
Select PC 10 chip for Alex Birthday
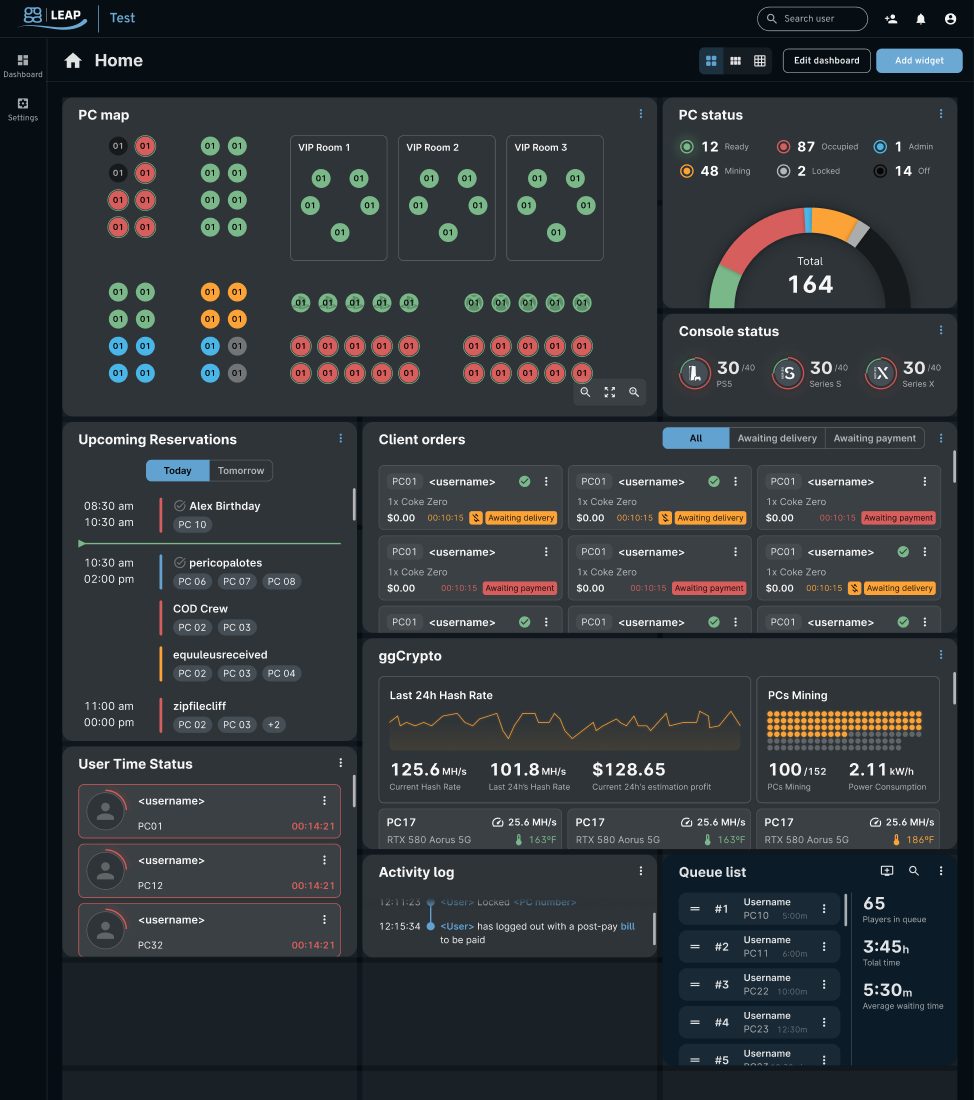tap(192, 525)
